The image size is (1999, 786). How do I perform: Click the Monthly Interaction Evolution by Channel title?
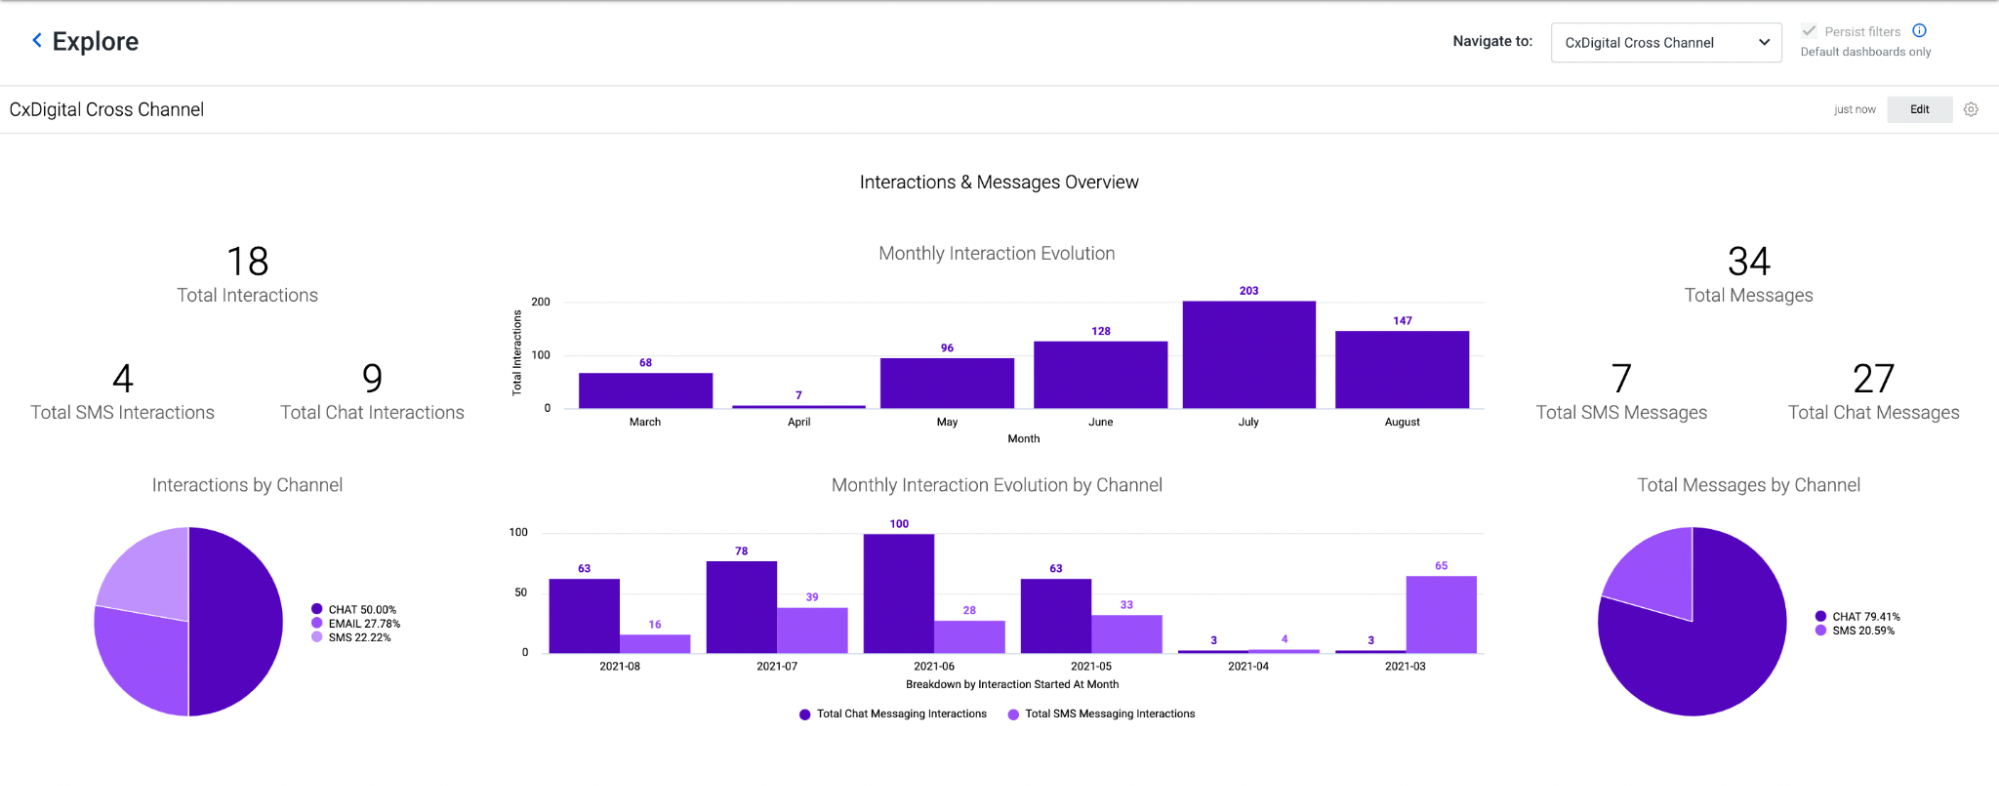coord(997,485)
